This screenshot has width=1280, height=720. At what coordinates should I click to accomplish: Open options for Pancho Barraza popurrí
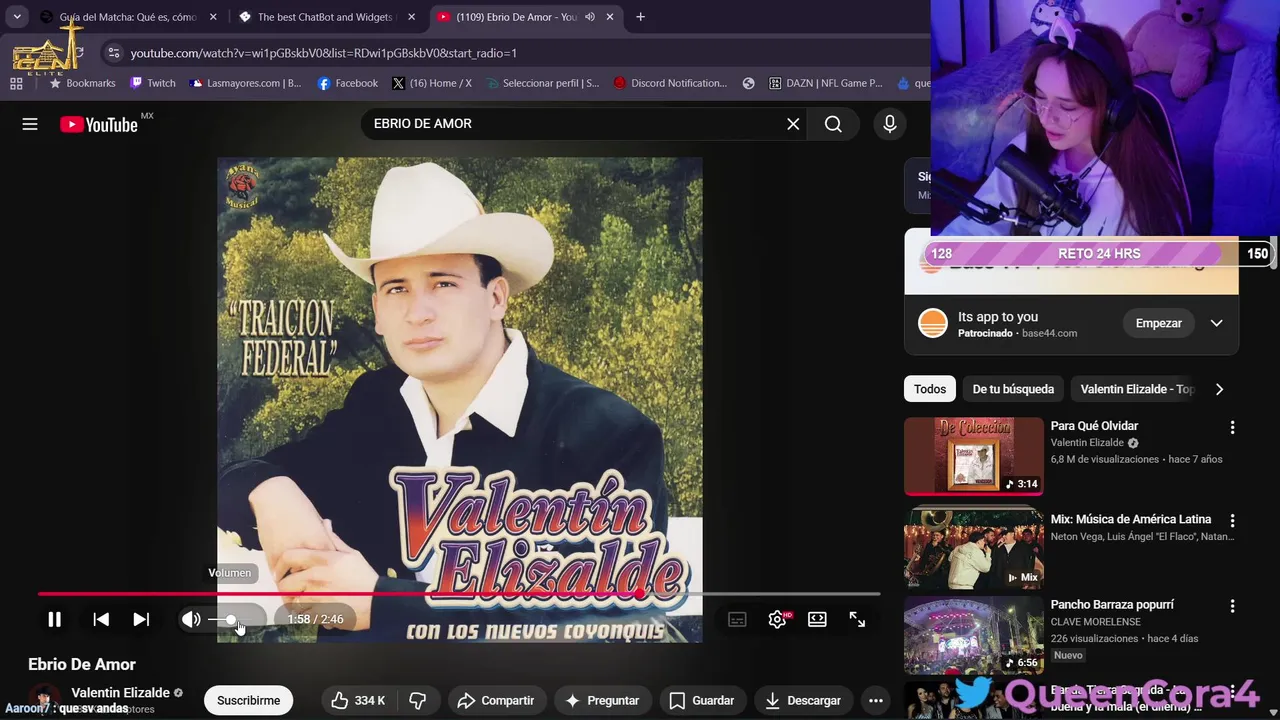click(x=1232, y=606)
